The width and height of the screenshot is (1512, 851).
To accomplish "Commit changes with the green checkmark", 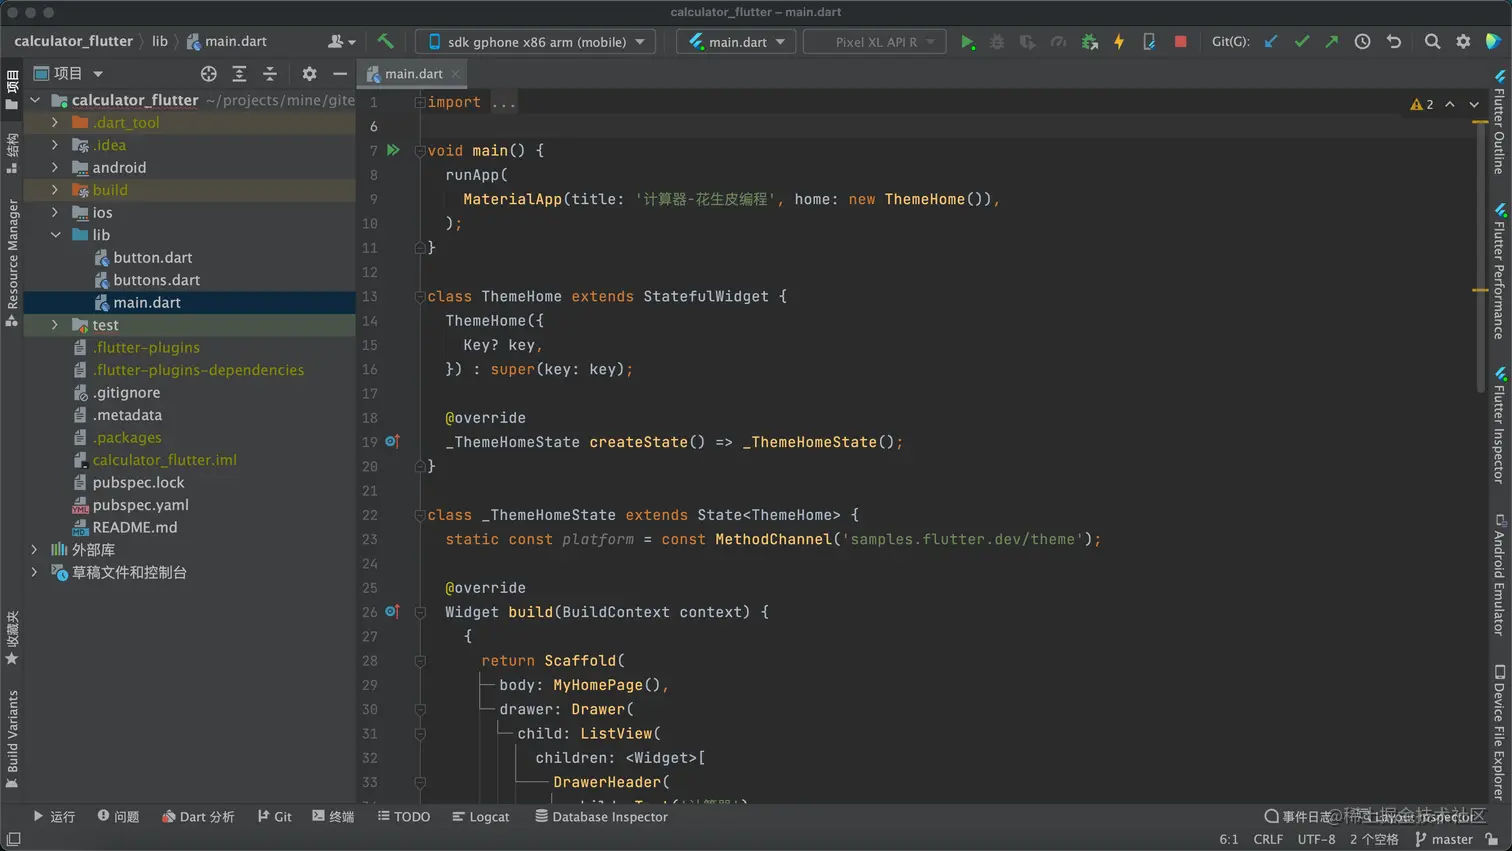I will coord(1301,42).
